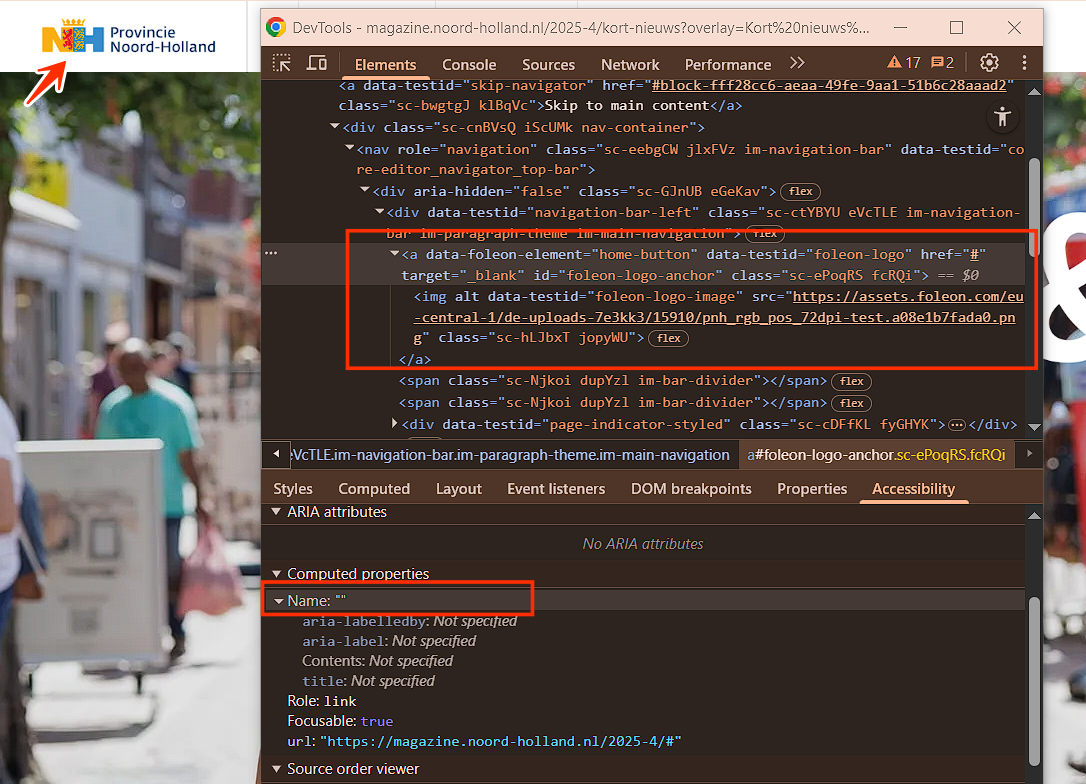Image resolution: width=1086 pixels, height=784 pixels.
Task: Click the issues counter showing 2
Action: tap(942, 63)
